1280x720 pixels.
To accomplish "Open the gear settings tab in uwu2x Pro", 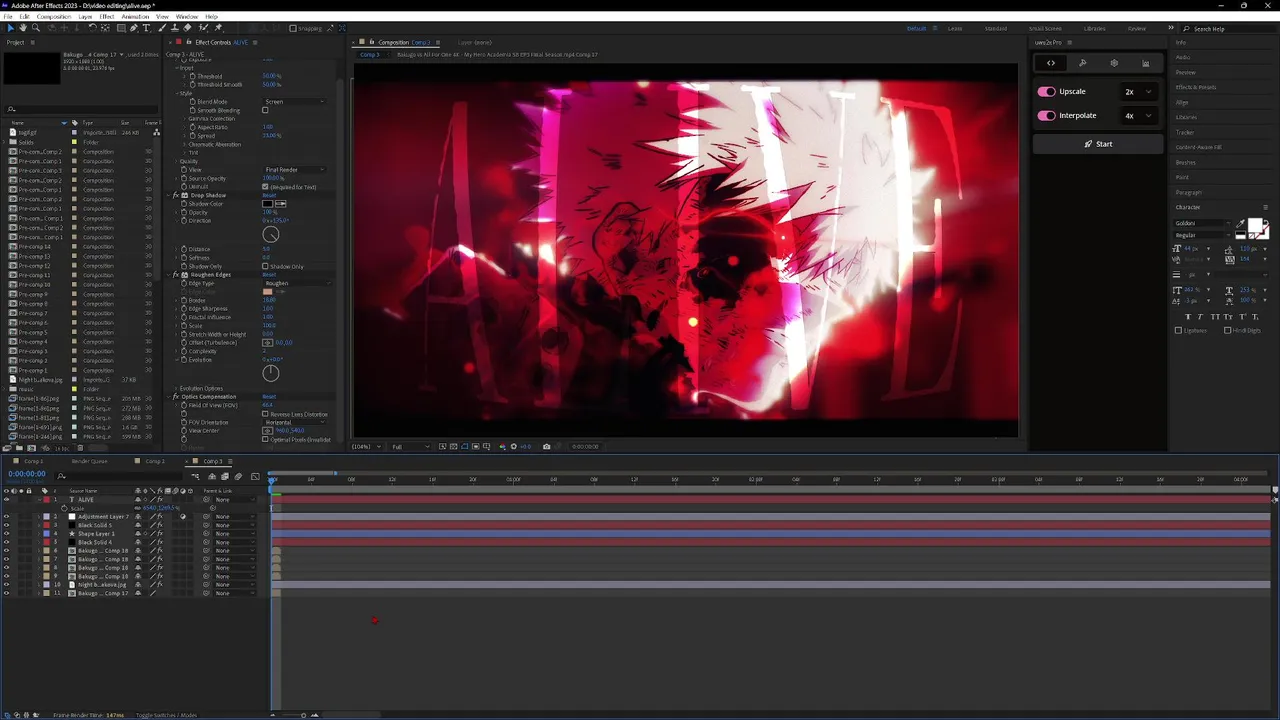I will click(x=1114, y=63).
